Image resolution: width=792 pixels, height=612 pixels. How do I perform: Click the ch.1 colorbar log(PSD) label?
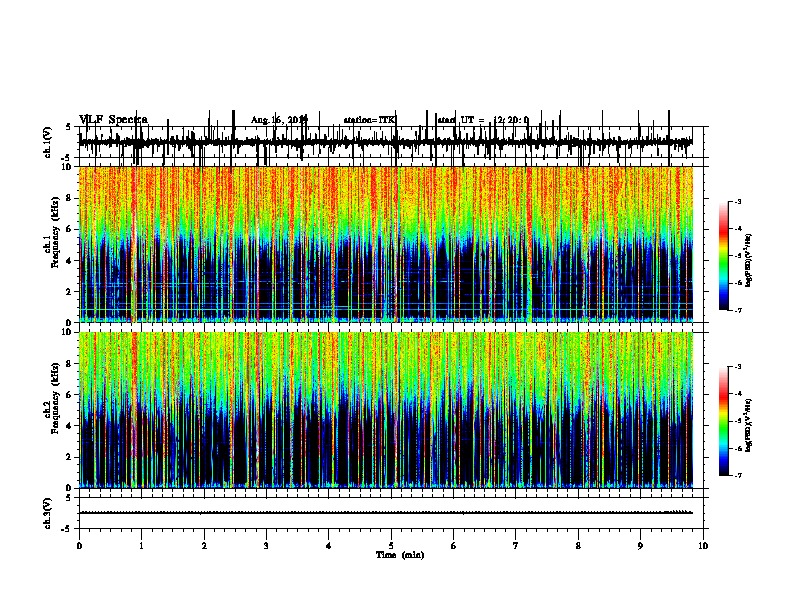tap(749, 260)
